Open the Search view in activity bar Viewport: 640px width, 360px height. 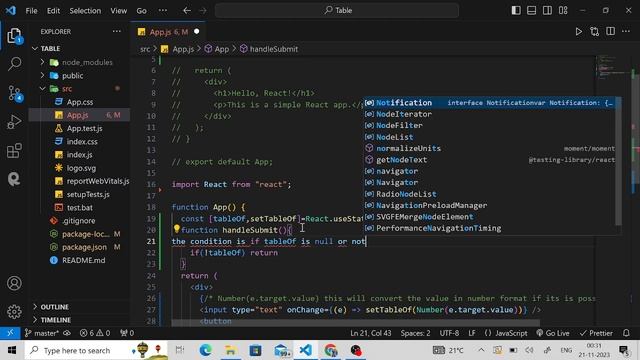click(14, 64)
